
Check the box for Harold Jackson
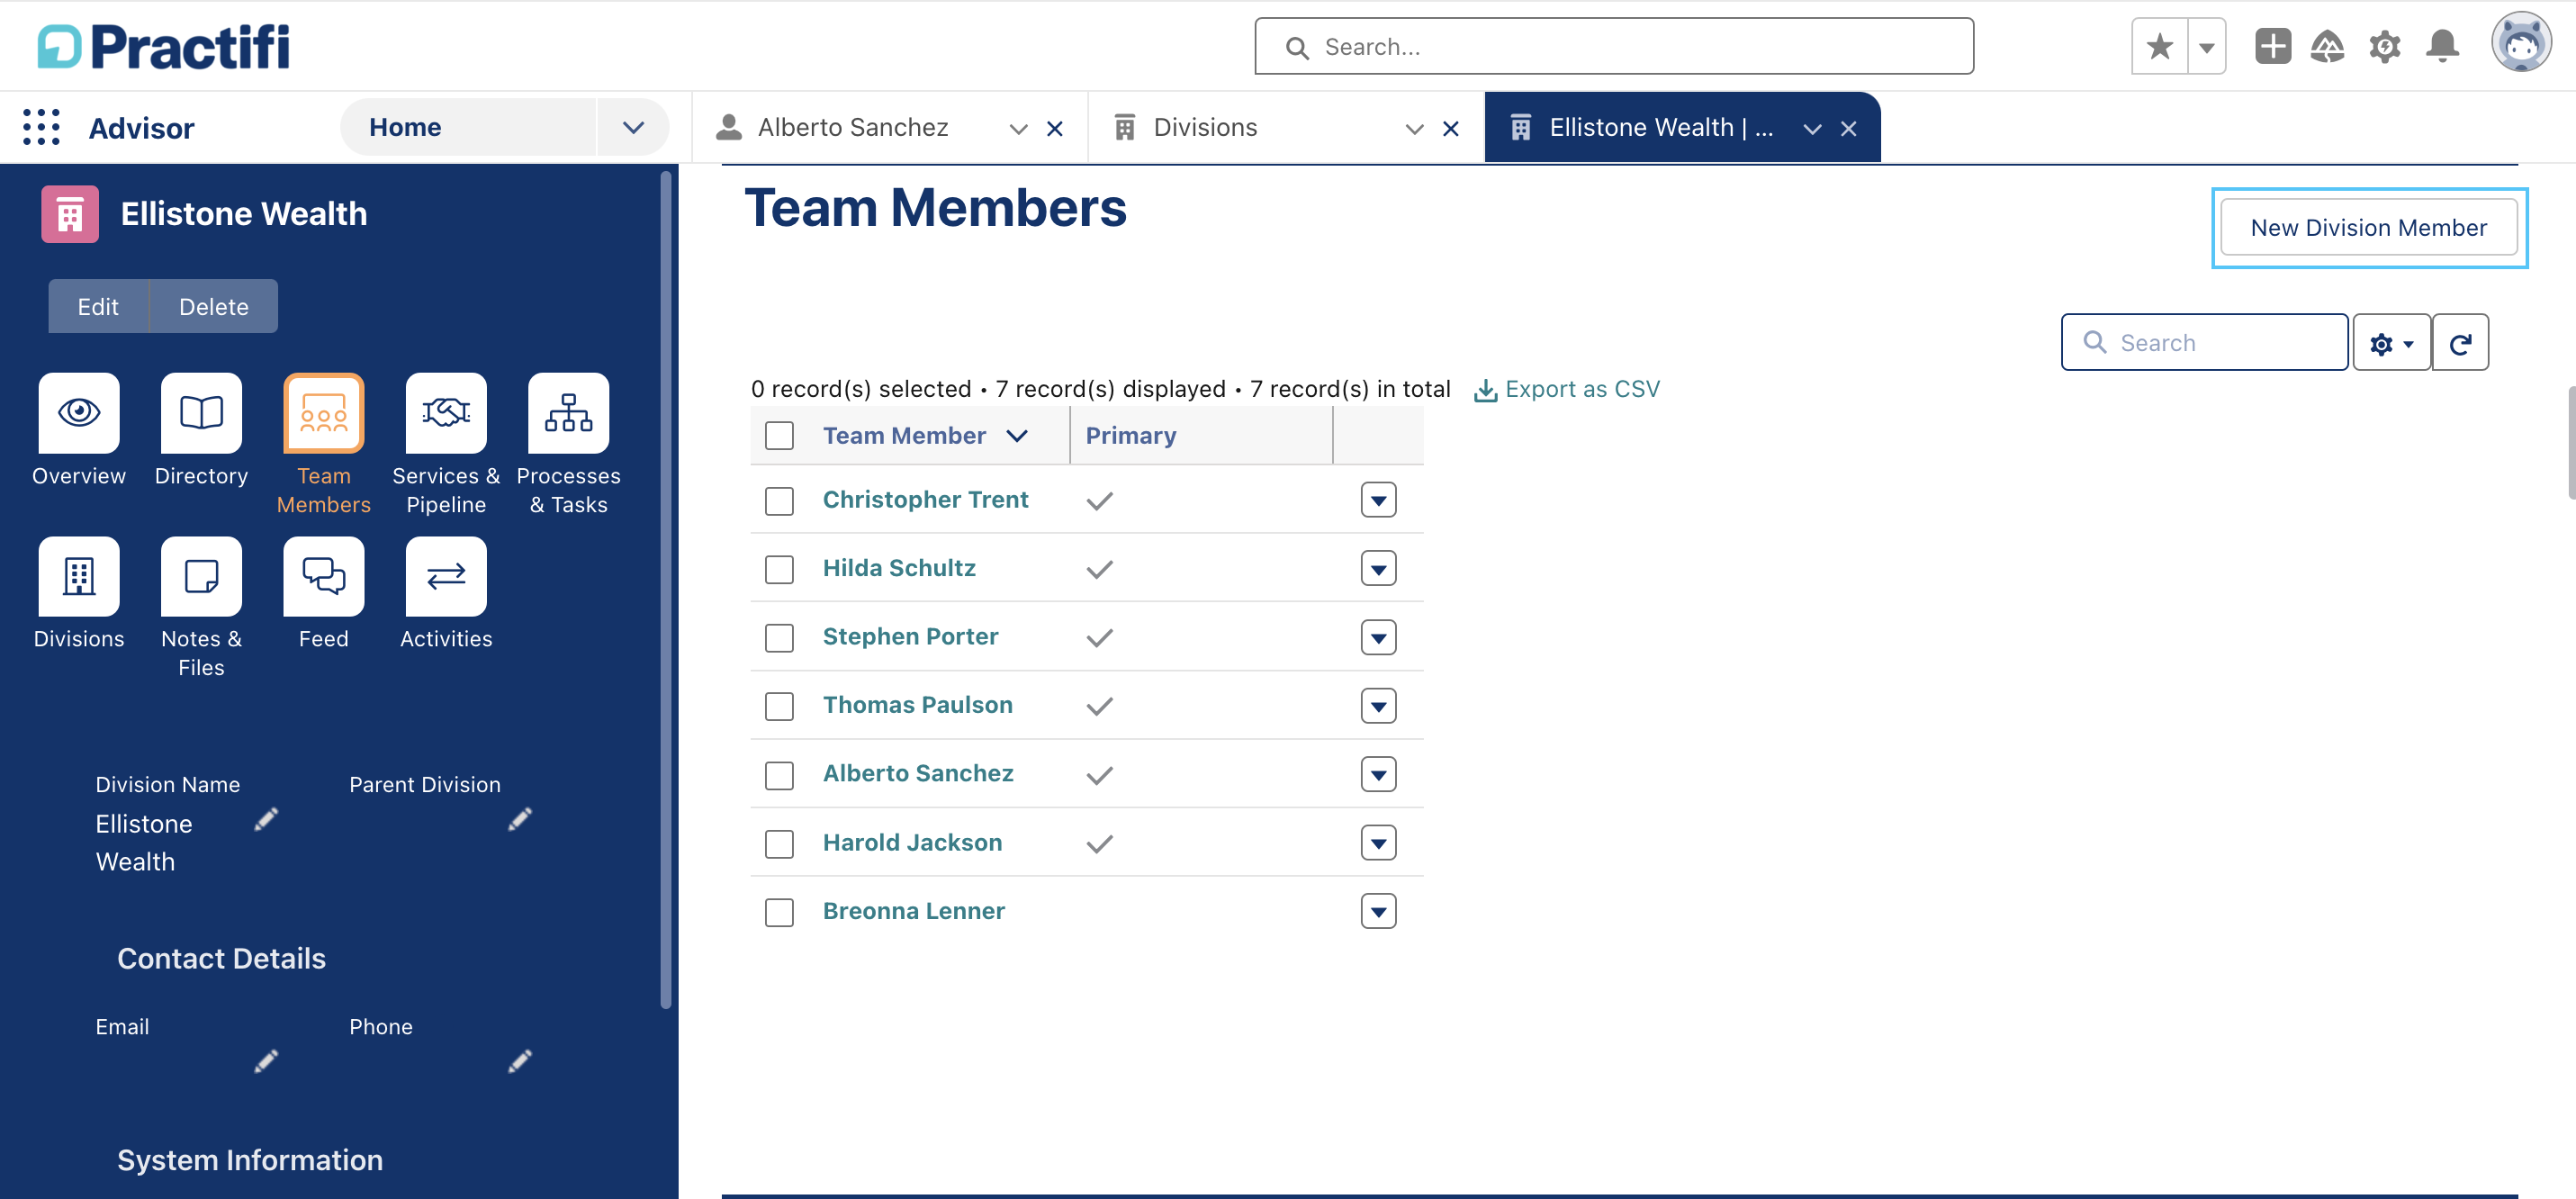click(x=779, y=844)
